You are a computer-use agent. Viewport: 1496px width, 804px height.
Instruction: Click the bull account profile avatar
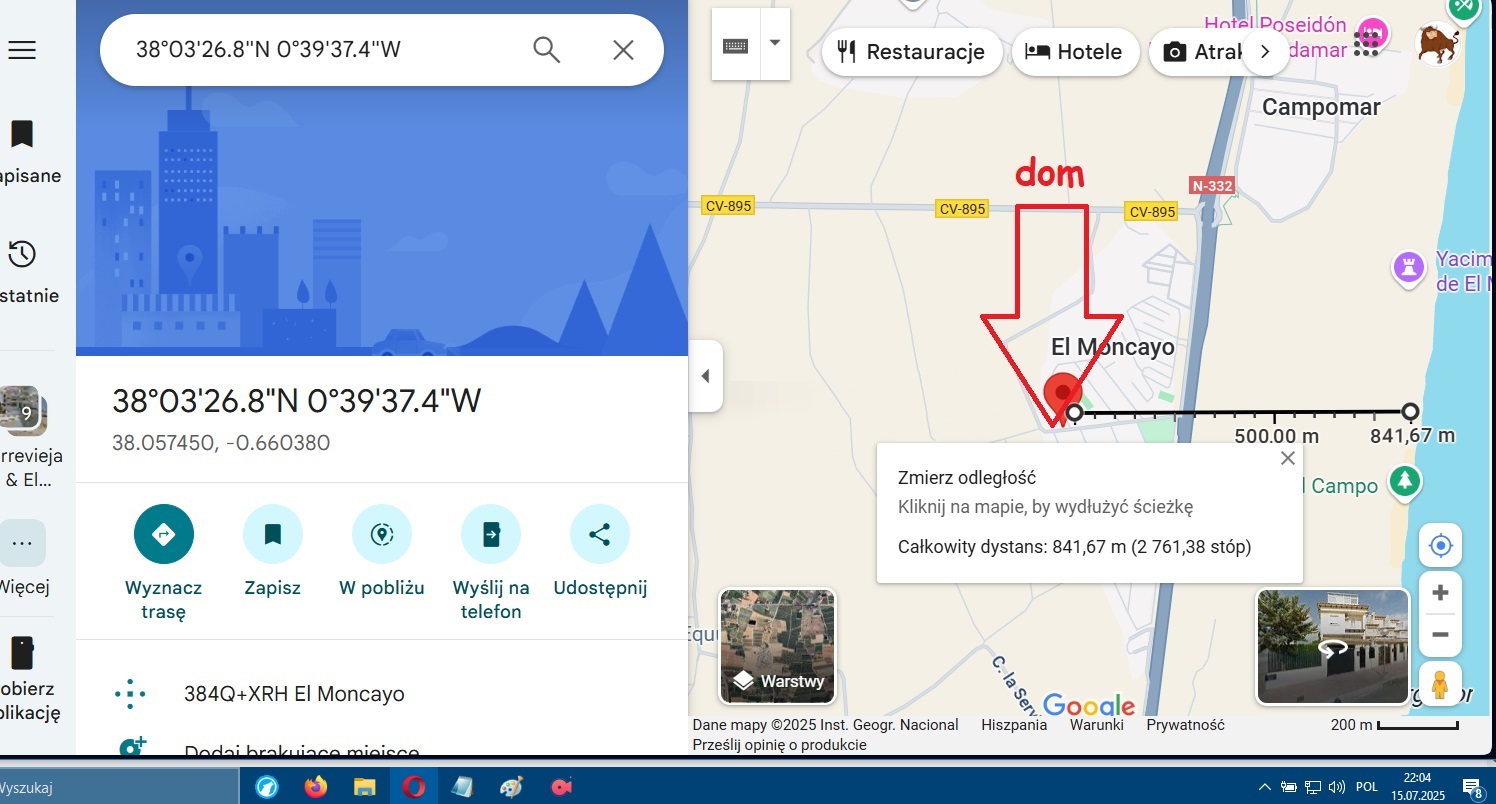point(1437,44)
